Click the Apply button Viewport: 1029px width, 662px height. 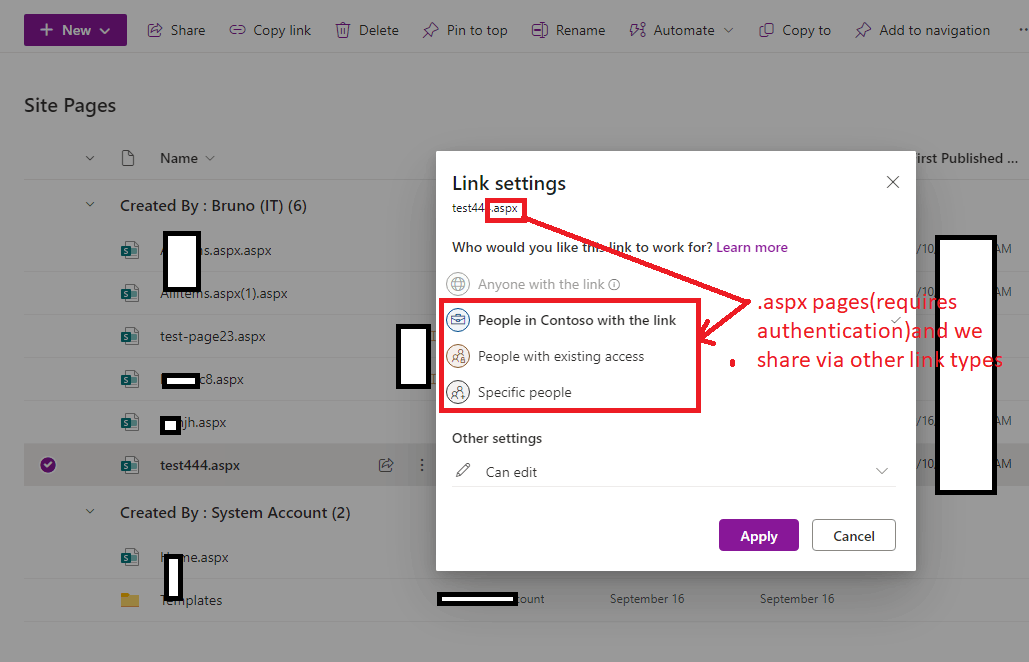click(759, 535)
